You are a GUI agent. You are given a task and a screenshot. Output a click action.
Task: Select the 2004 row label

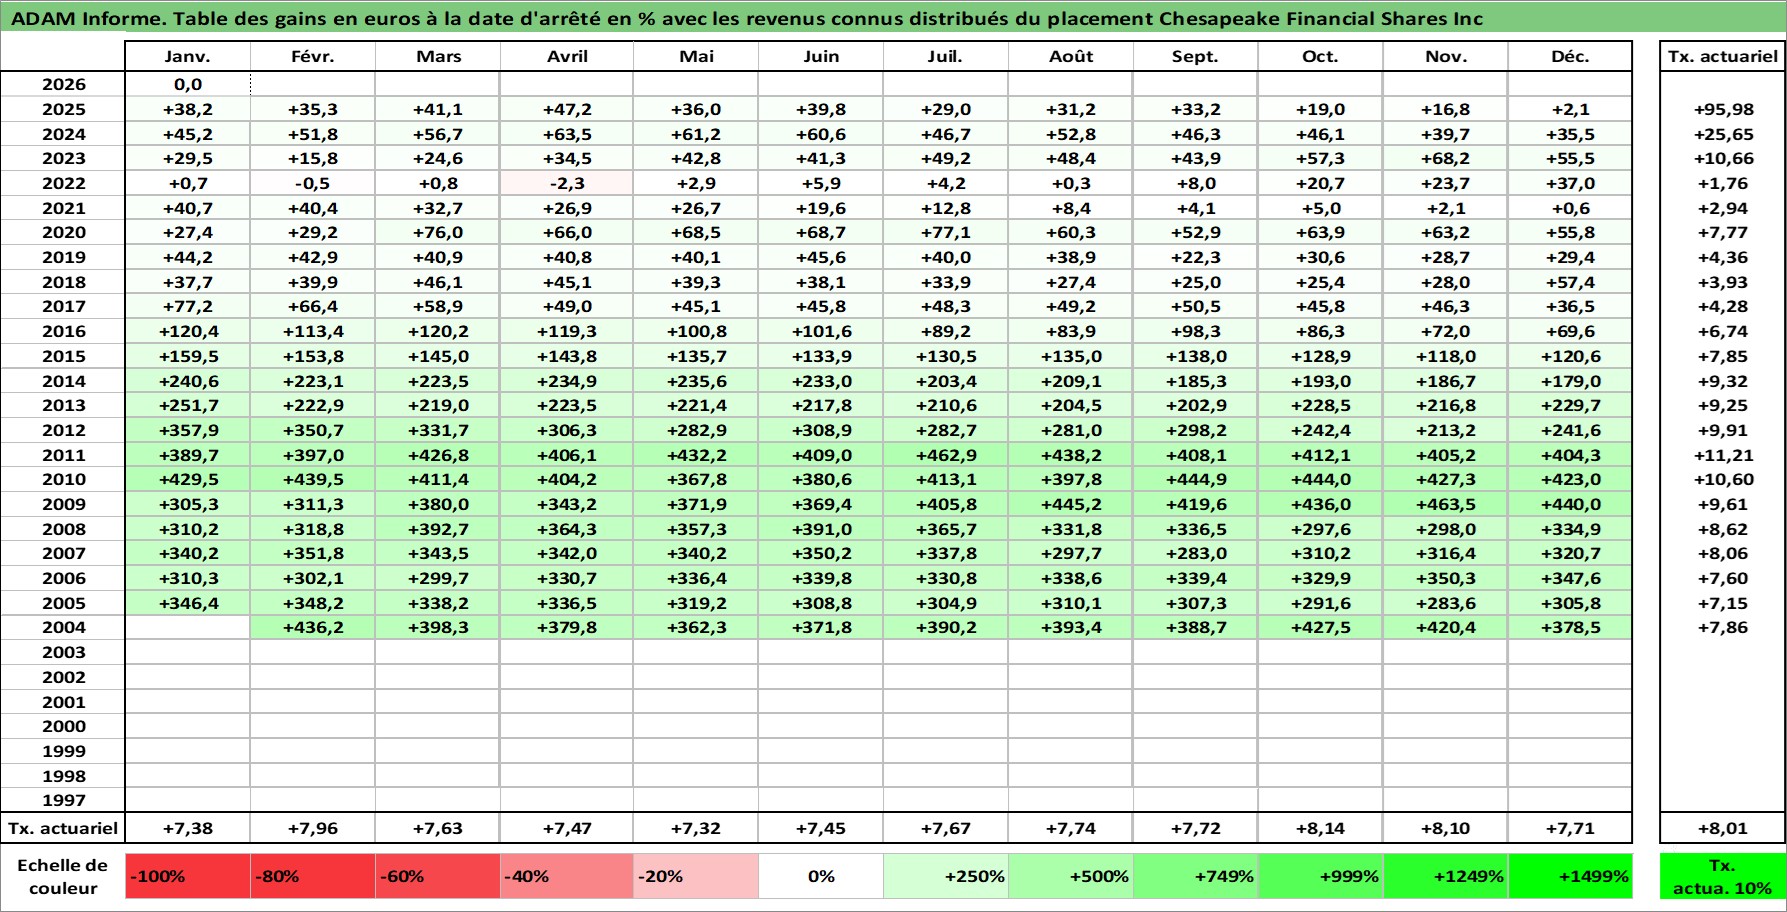(63, 627)
